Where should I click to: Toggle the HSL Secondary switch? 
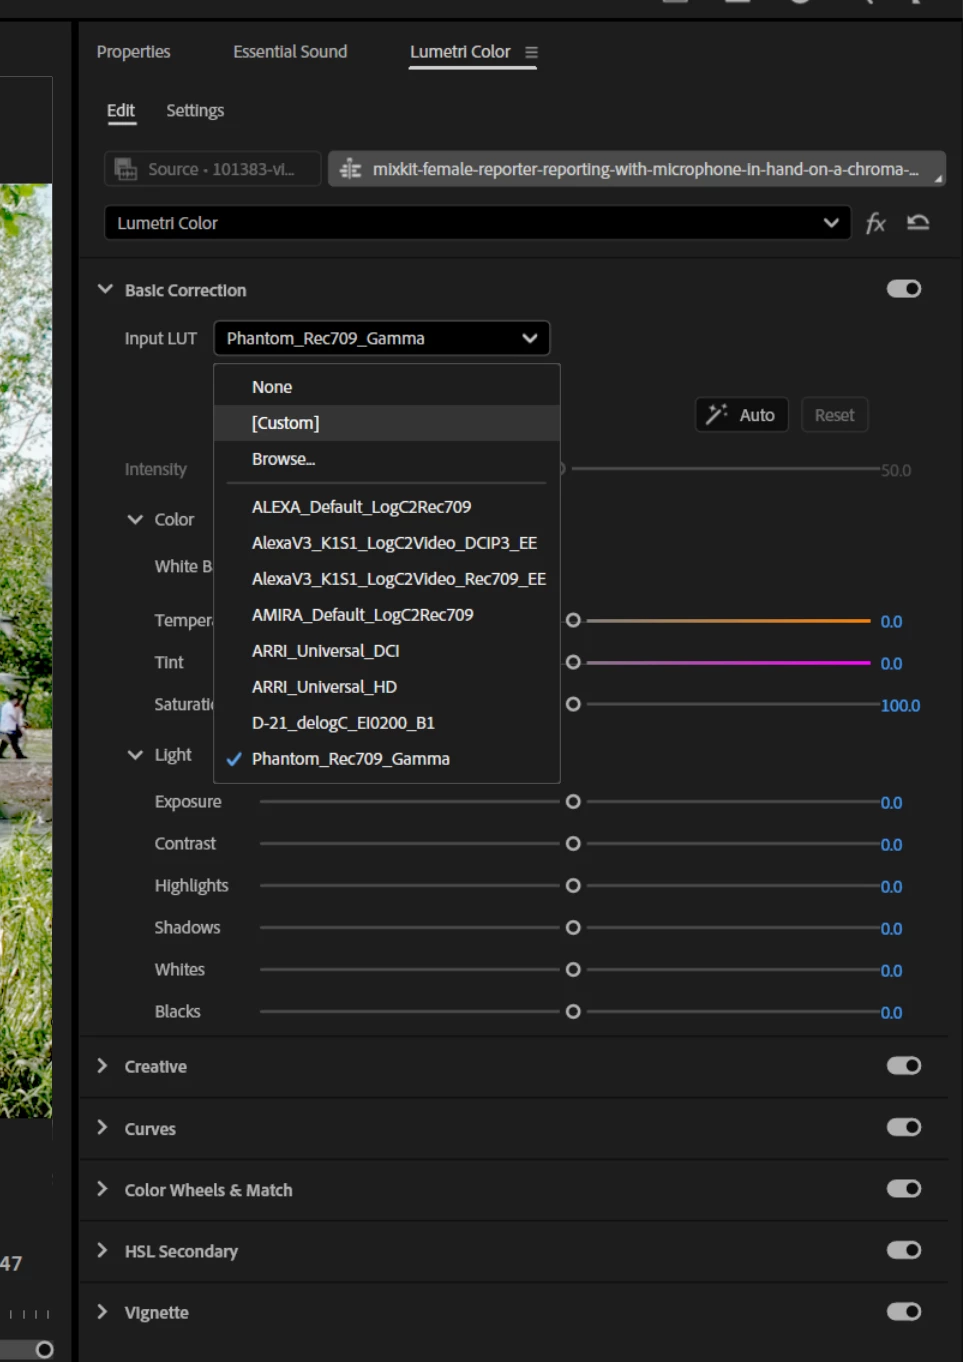tap(904, 1250)
